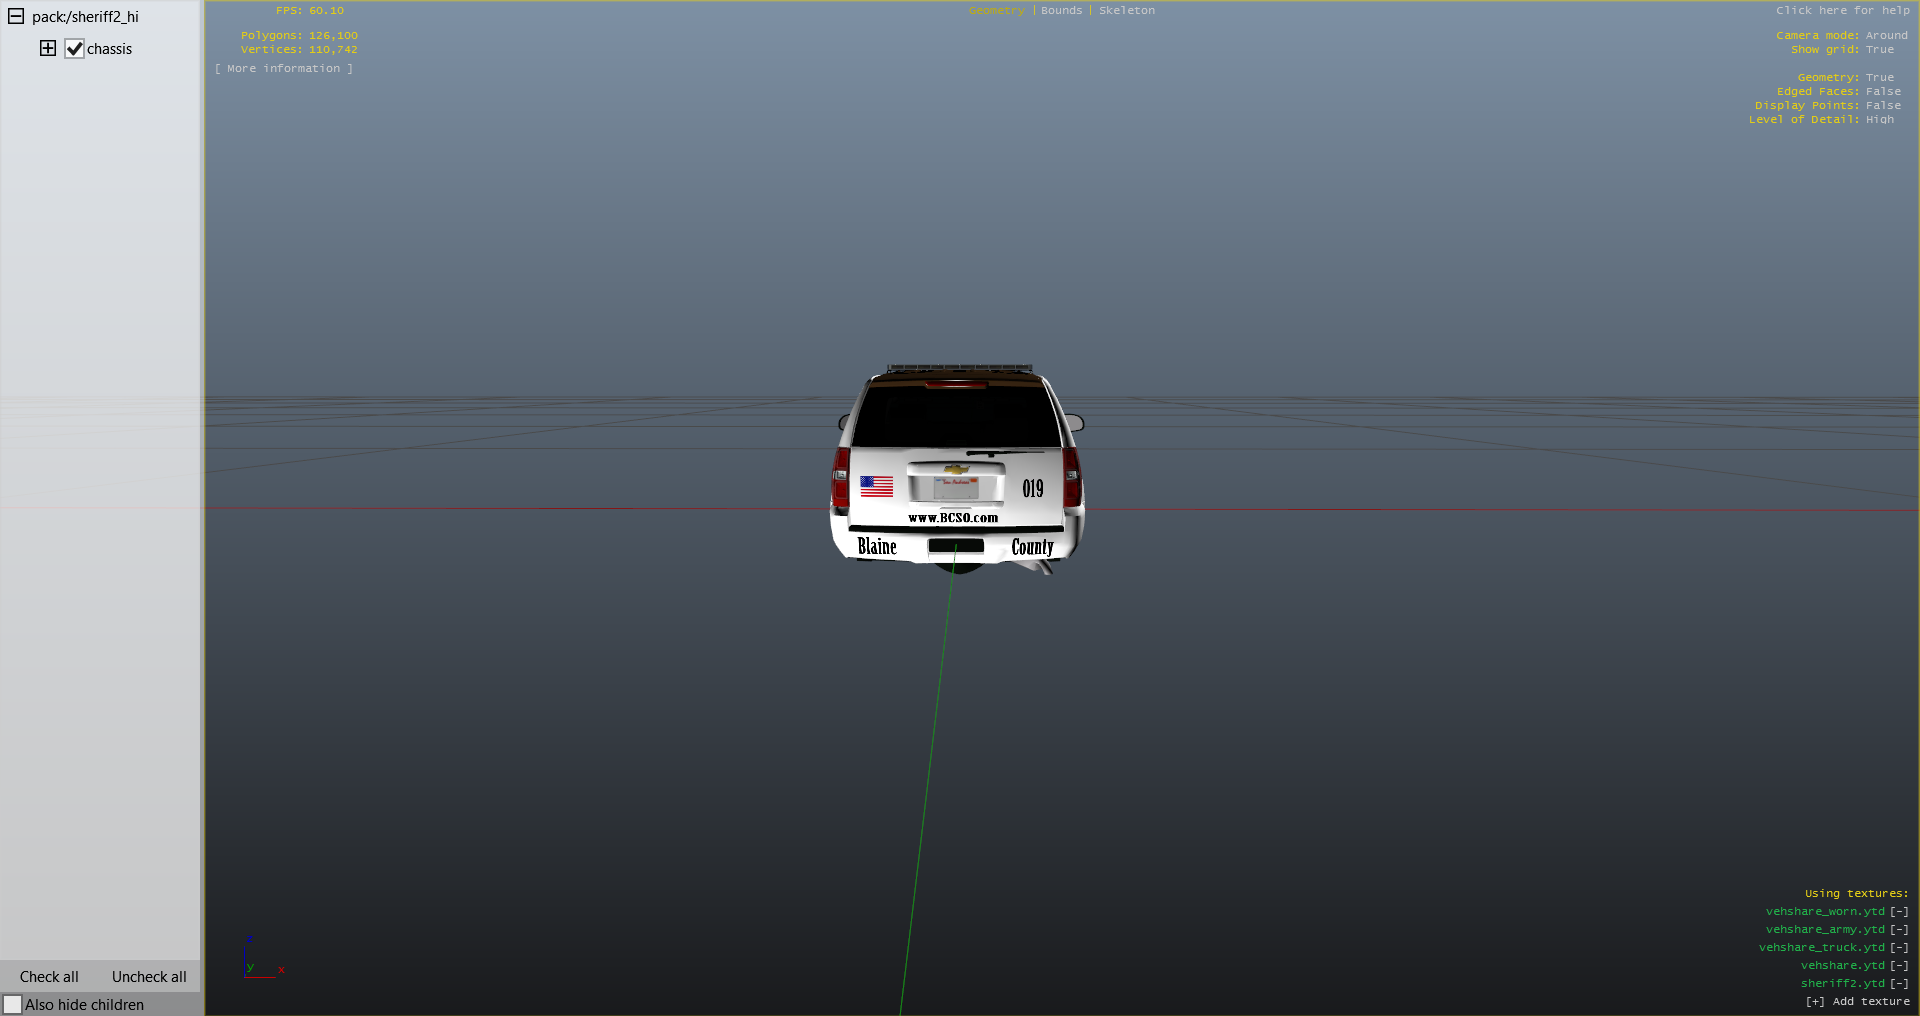
Task: Switch to the Skeleton view tab
Action: pyautogui.click(x=1126, y=11)
